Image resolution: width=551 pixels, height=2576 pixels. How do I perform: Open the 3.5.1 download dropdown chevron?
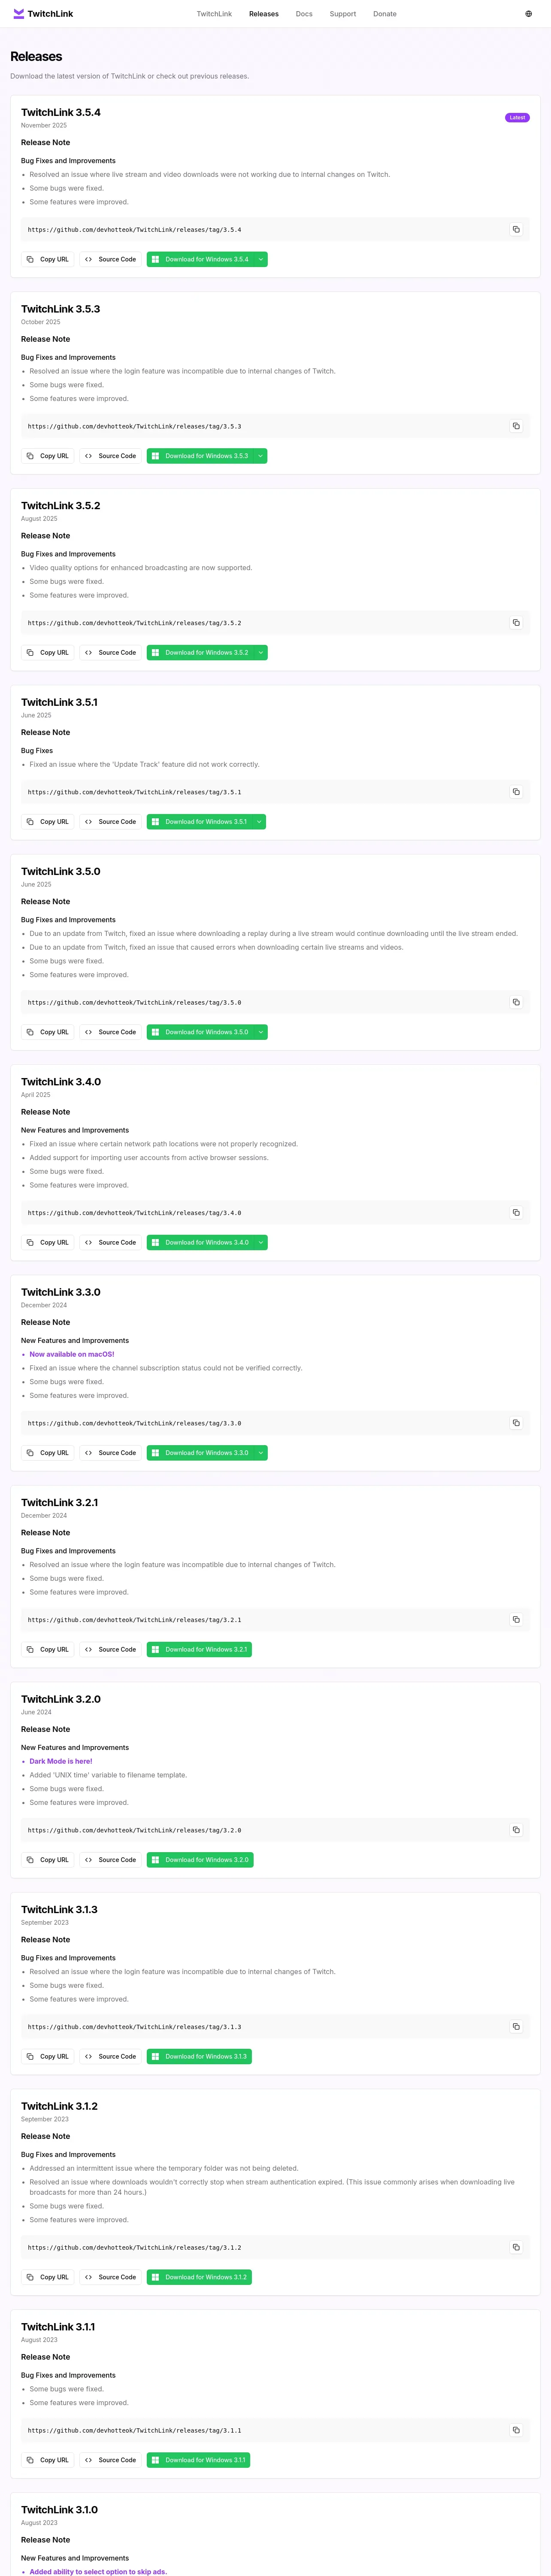tap(260, 822)
